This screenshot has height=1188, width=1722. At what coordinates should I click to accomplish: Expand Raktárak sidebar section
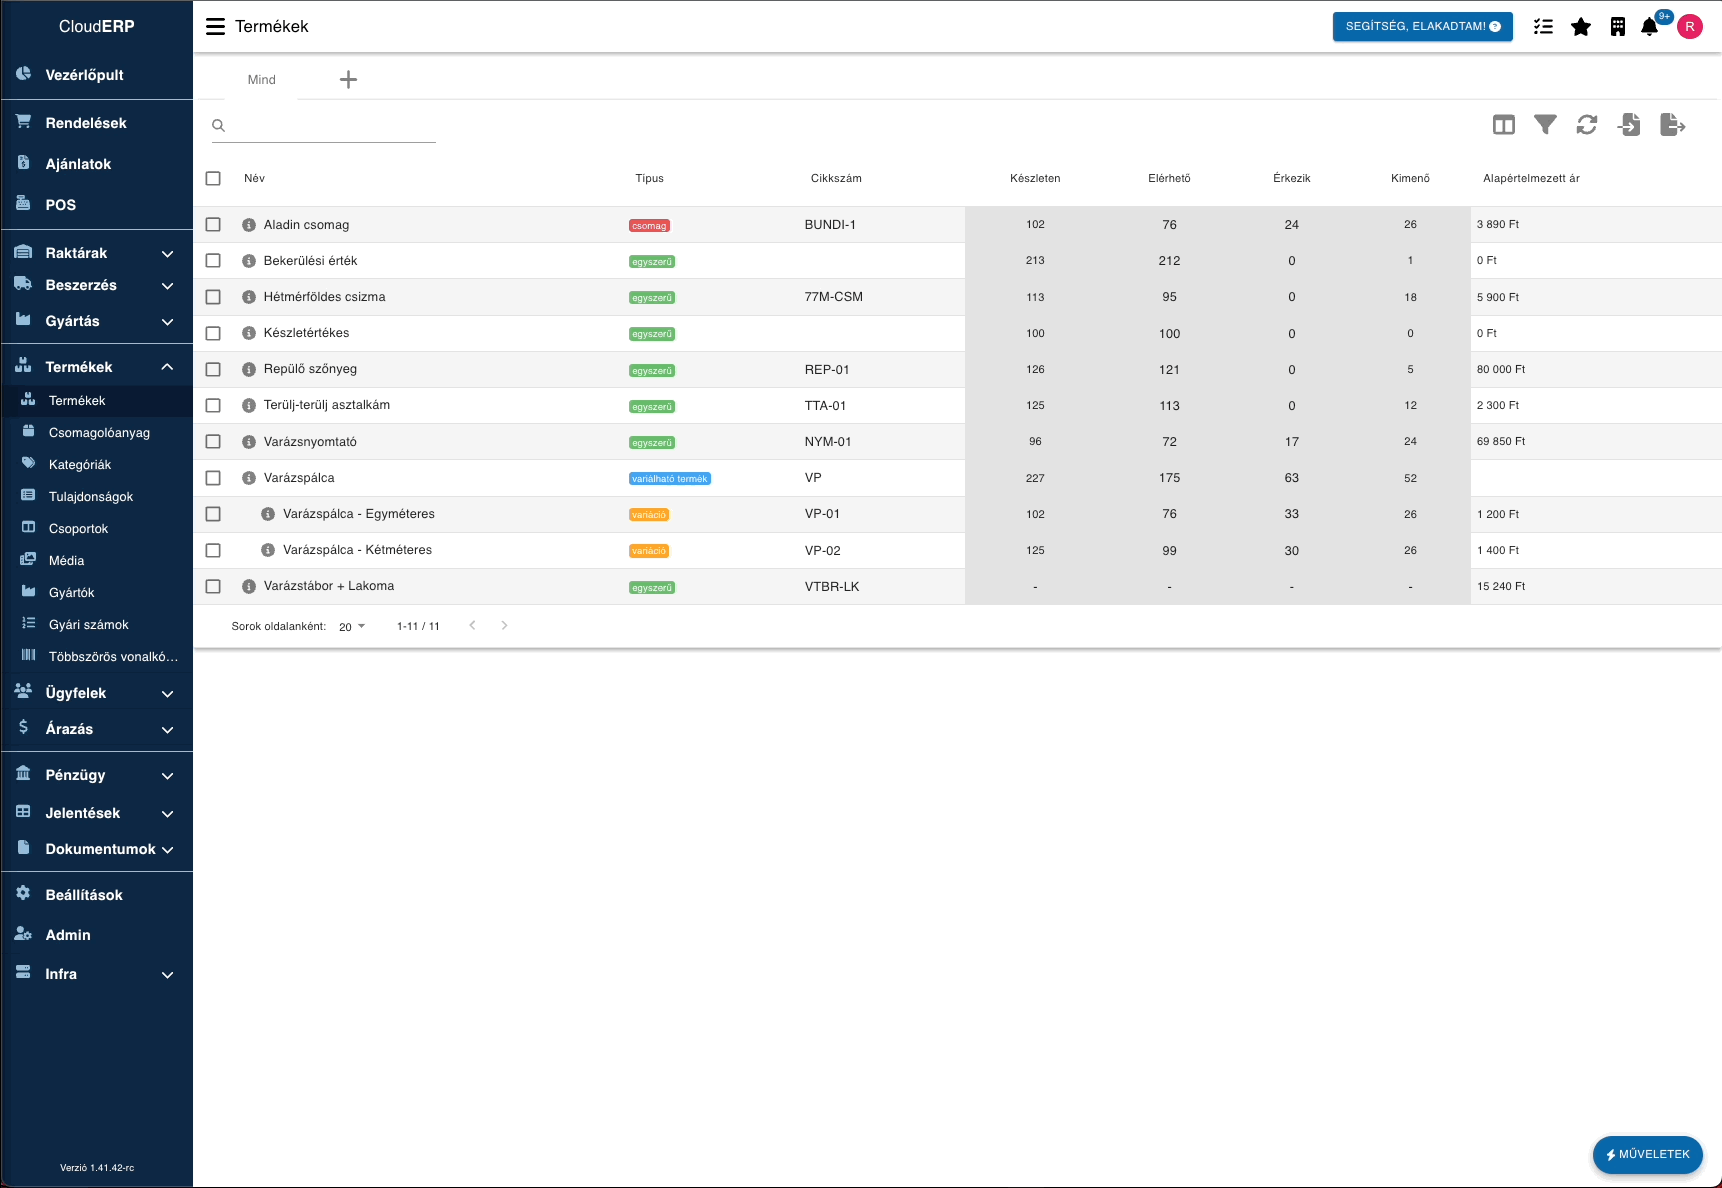[x=97, y=253]
